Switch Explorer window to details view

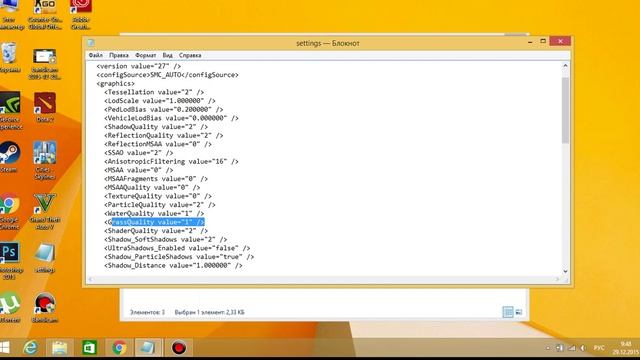pos(508,312)
